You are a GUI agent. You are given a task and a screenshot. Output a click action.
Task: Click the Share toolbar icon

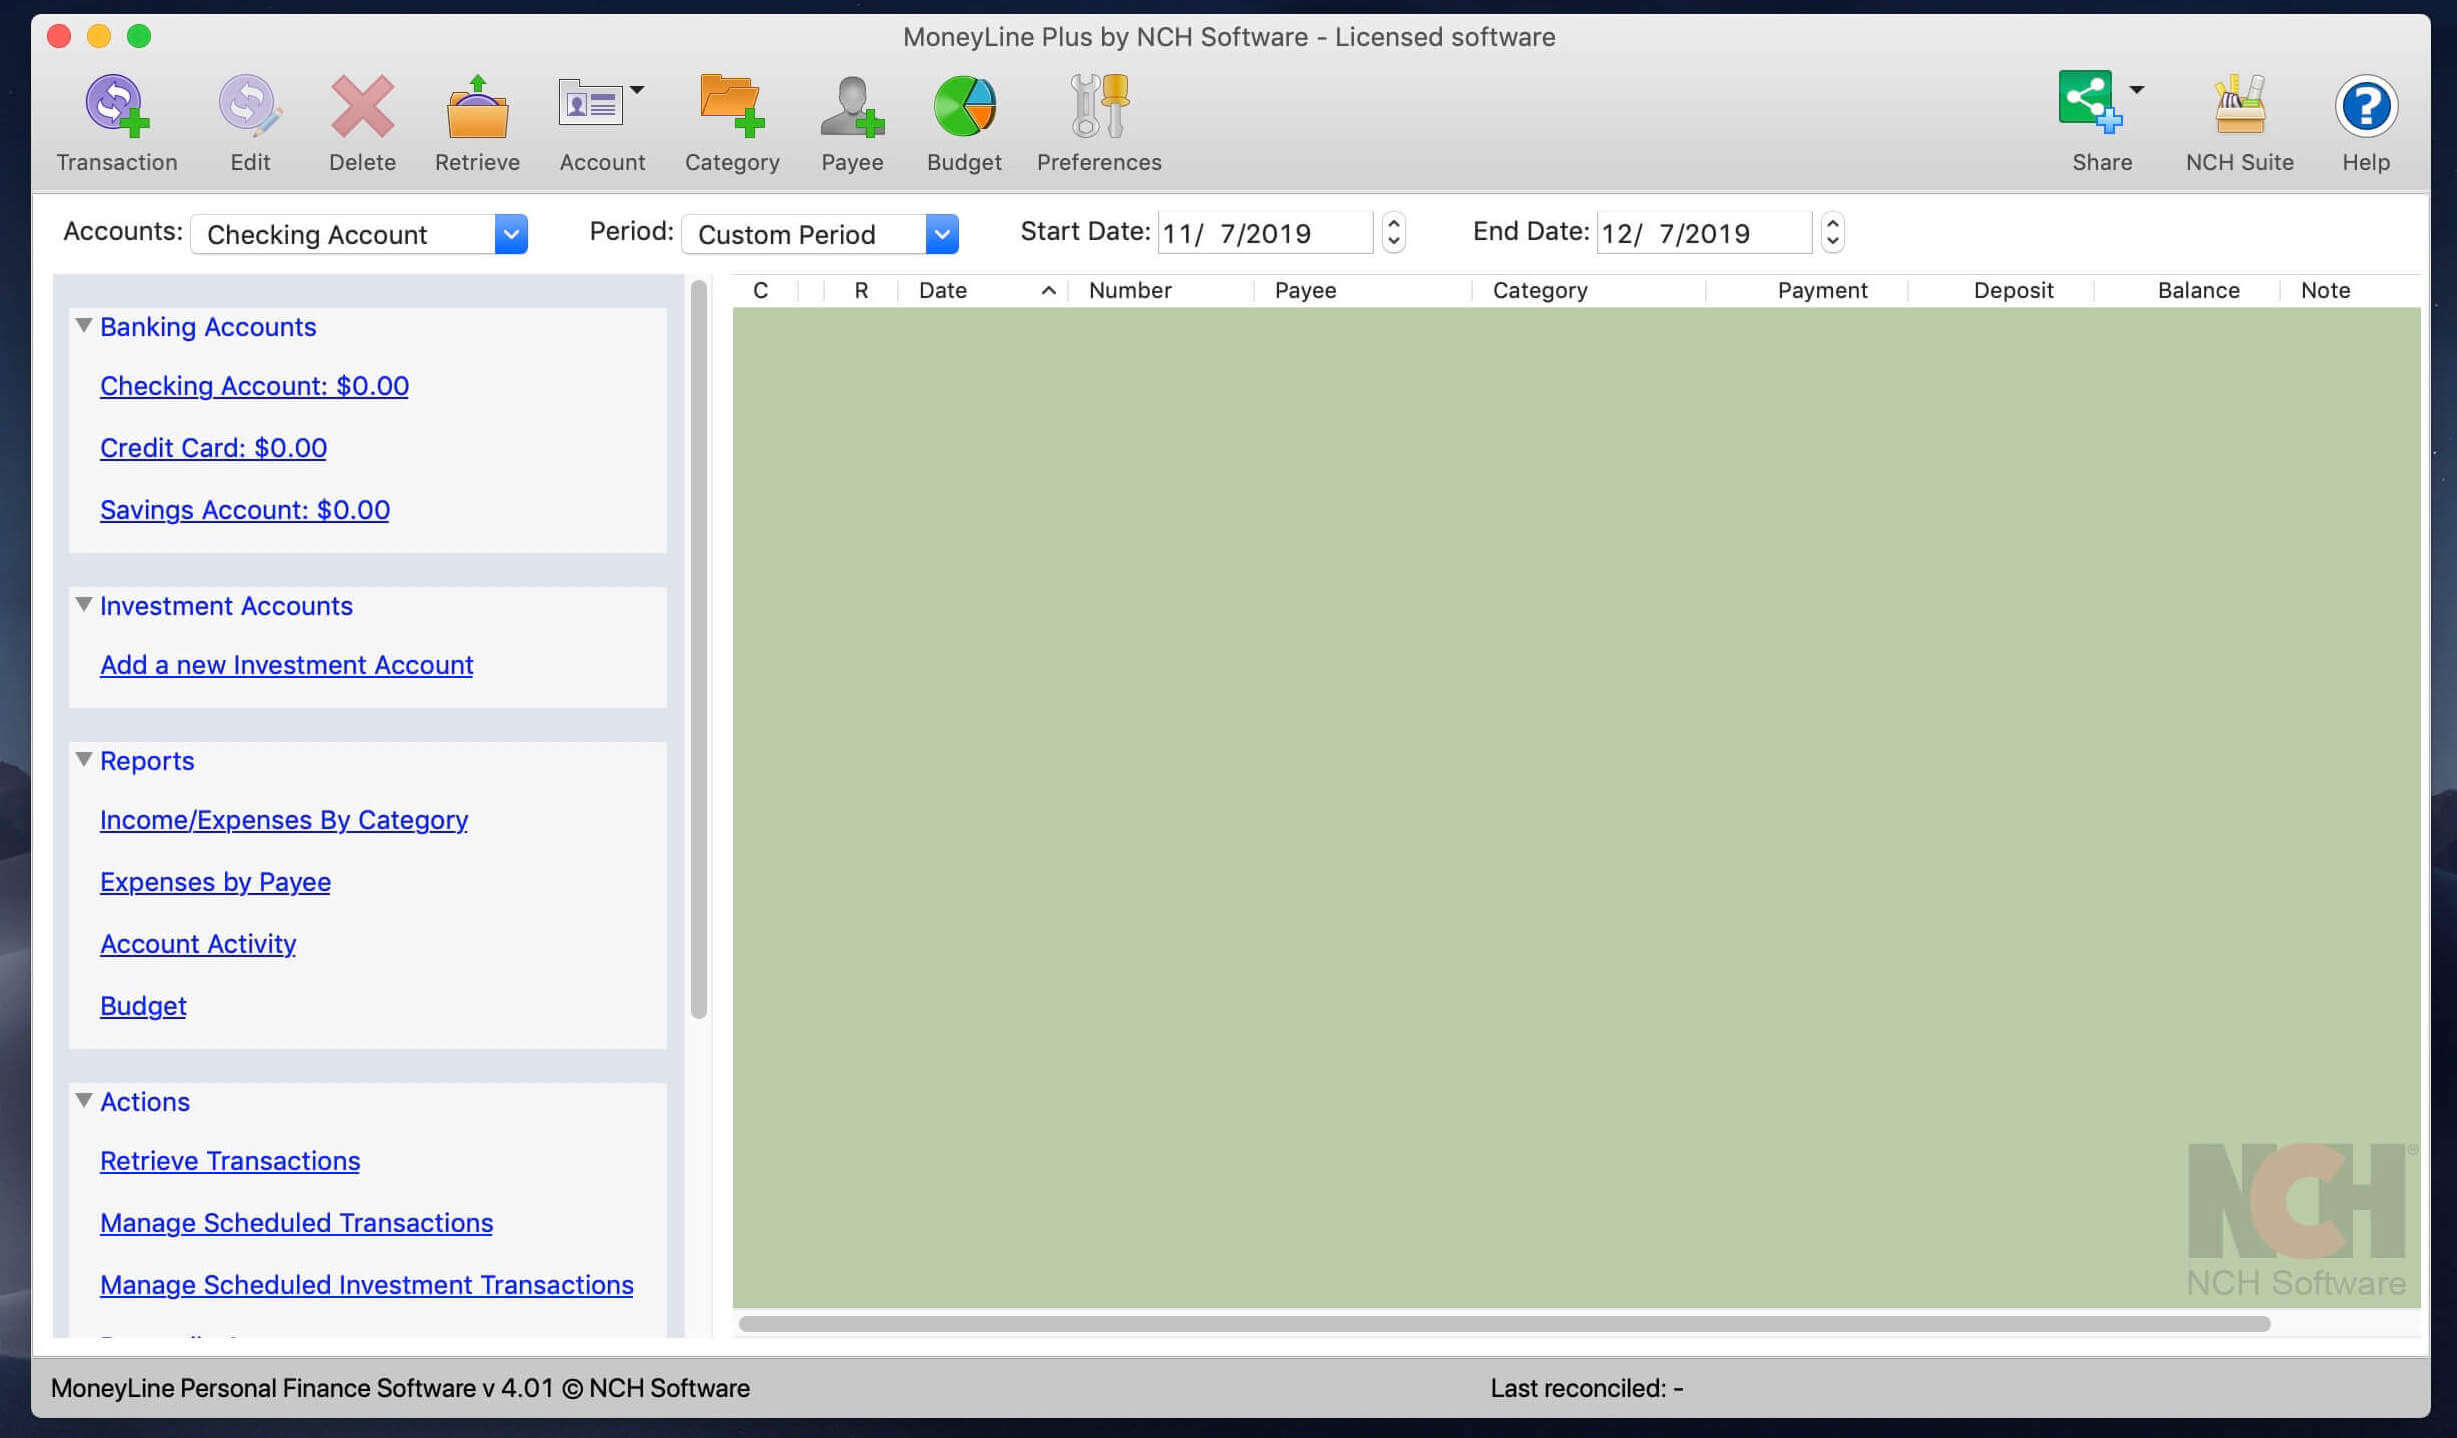pyautogui.click(x=2090, y=101)
